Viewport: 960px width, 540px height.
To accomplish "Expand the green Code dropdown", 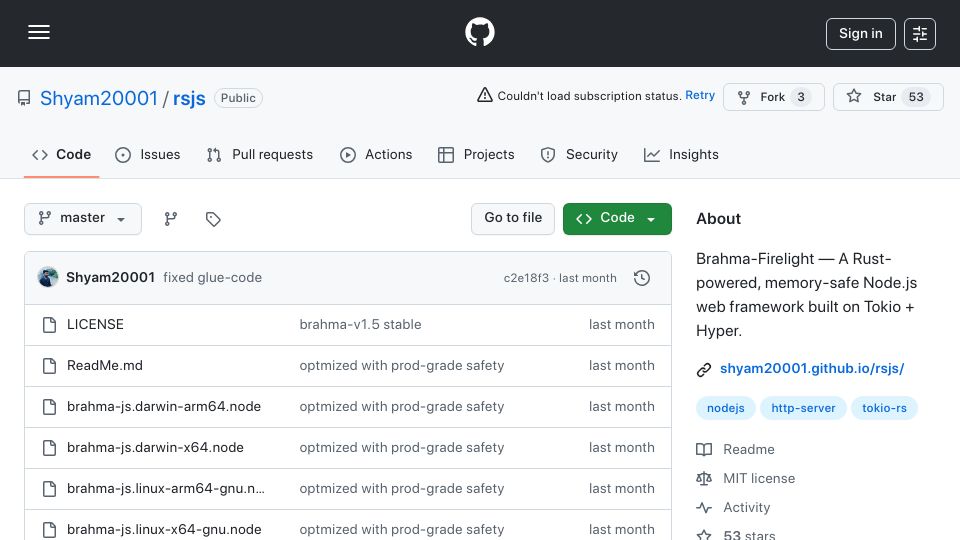I will 617,219.
